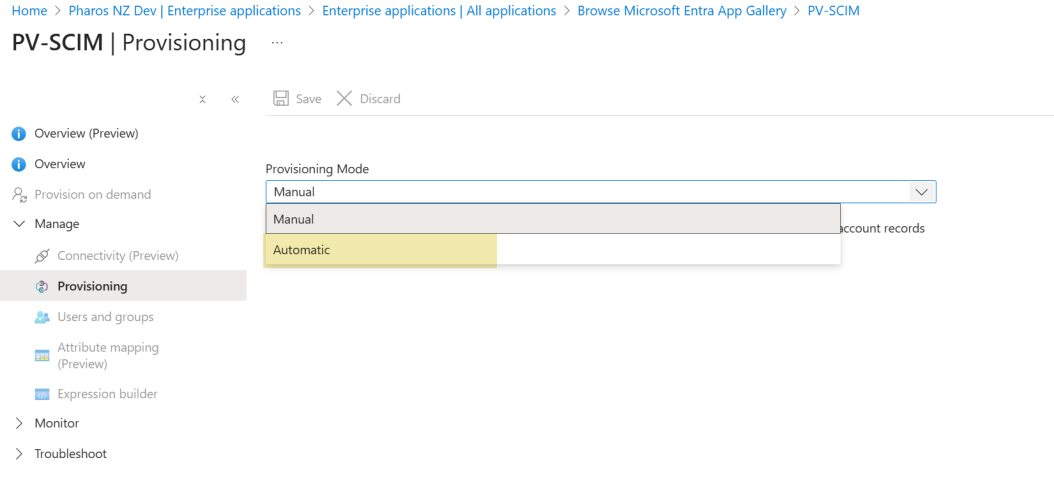Open Overview in the sidebar
Screen dimensions: 1054x488
60,164
